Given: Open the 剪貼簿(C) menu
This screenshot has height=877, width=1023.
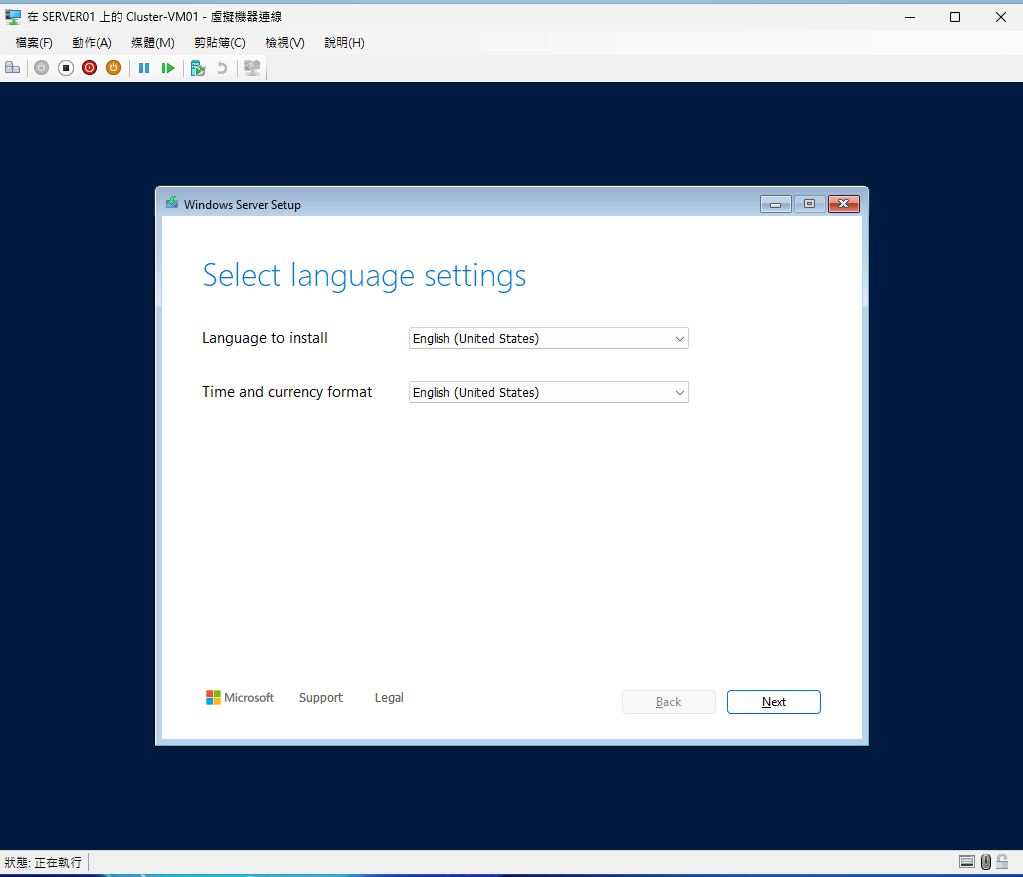Looking at the screenshot, I should coord(220,43).
